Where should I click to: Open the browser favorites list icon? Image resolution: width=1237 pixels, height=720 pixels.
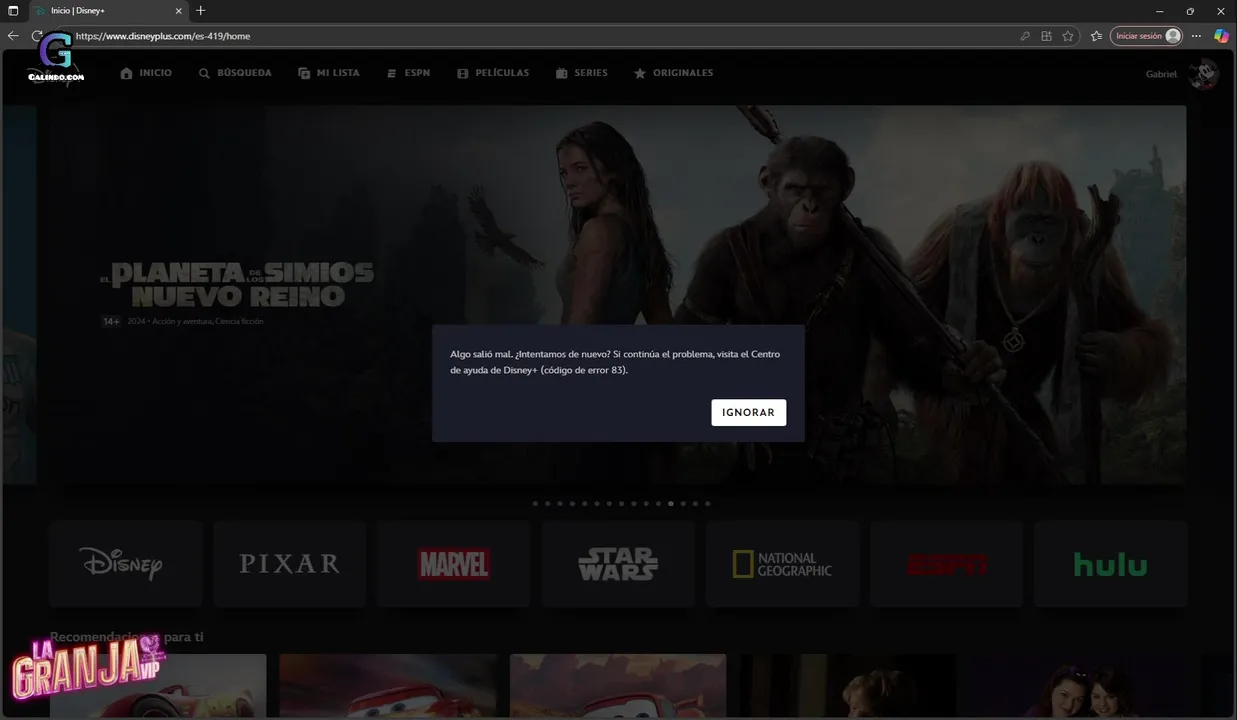click(x=1096, y=36)
